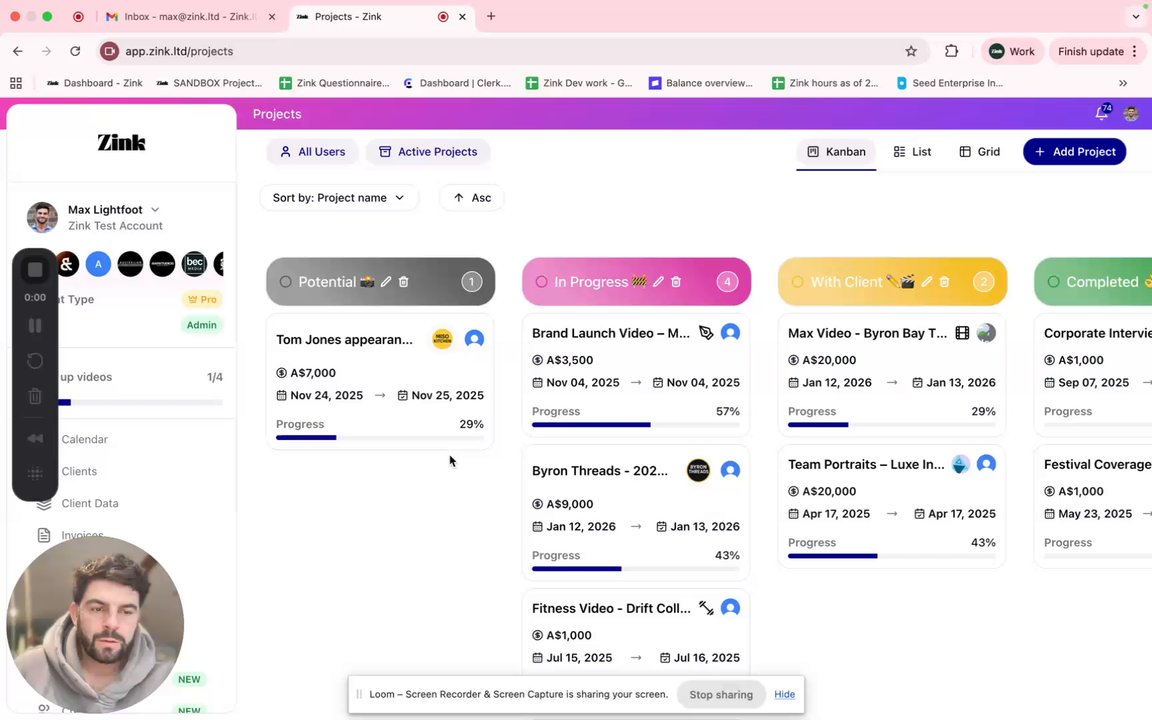Switch to Grid view tab
The width and height of the screenshot is (1152, 720).
(x=979, y=152)
